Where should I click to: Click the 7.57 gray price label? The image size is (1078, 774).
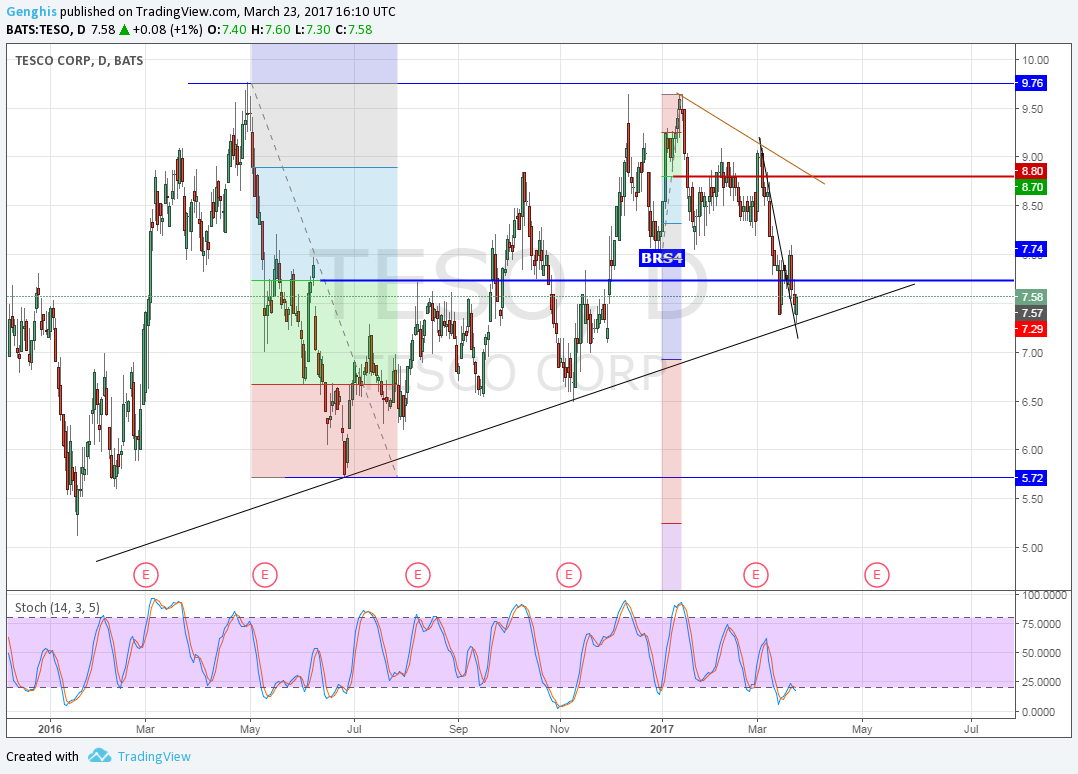[x=1031, y=313]
